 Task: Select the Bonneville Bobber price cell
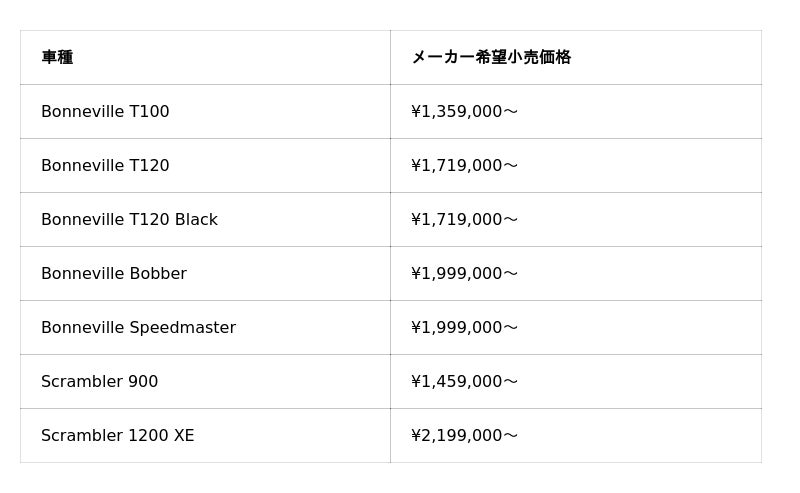click(464, 274)
